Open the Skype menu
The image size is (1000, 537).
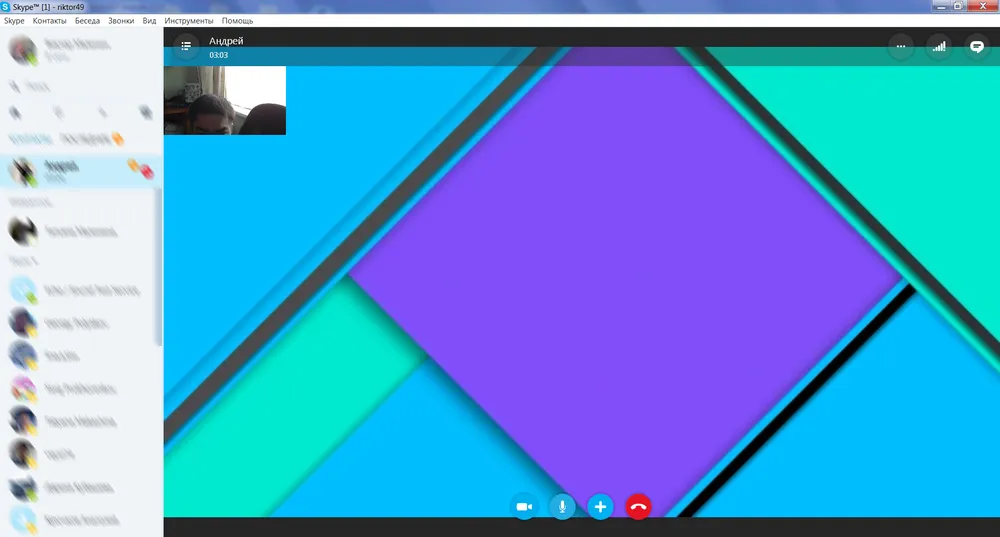pos(14,20)
